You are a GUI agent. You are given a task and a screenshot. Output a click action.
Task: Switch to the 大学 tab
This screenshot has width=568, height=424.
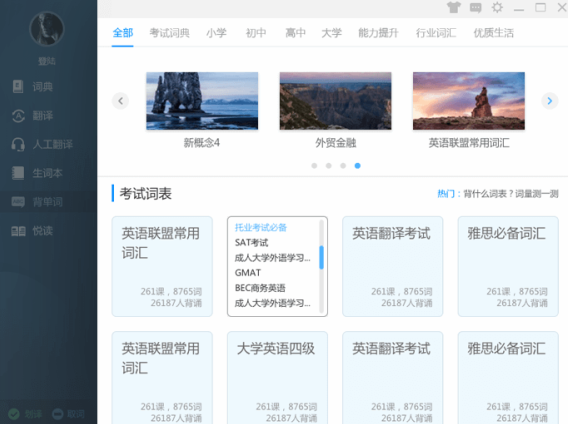(x=331, y=33)
